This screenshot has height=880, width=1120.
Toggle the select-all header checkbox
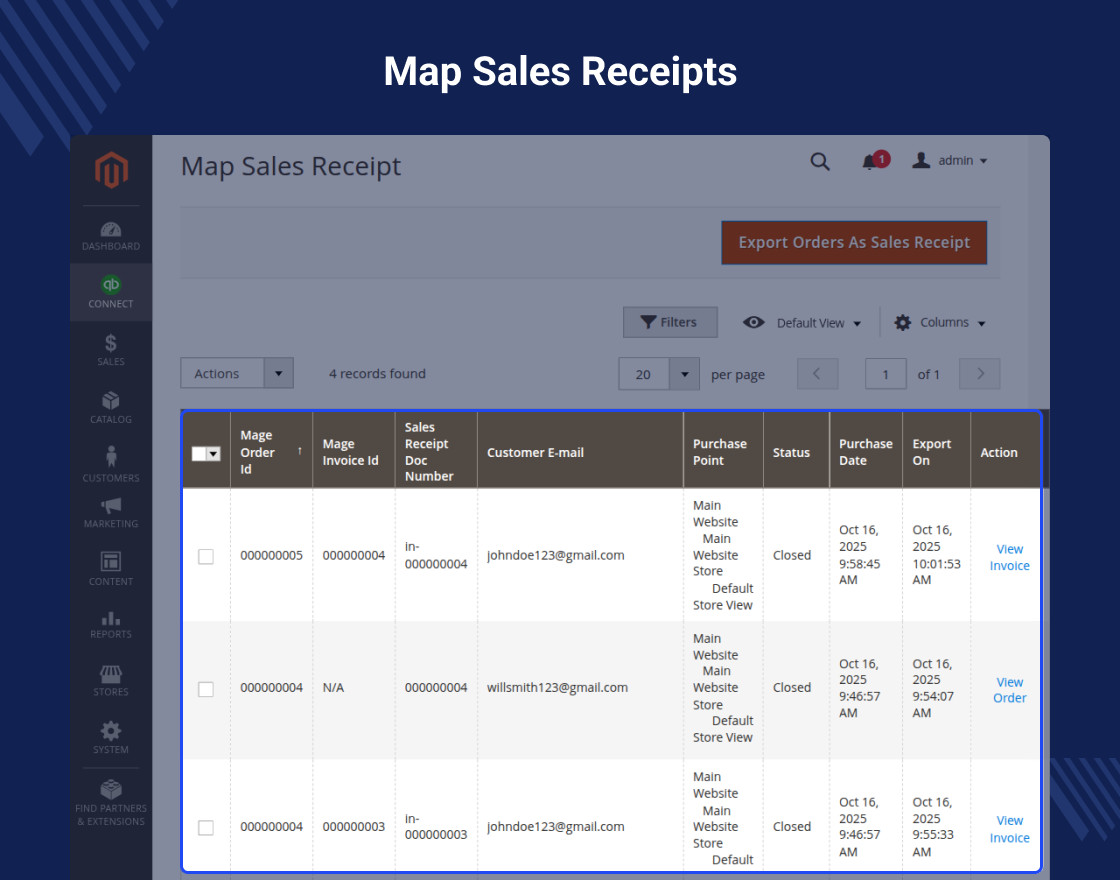click(199, 454)
